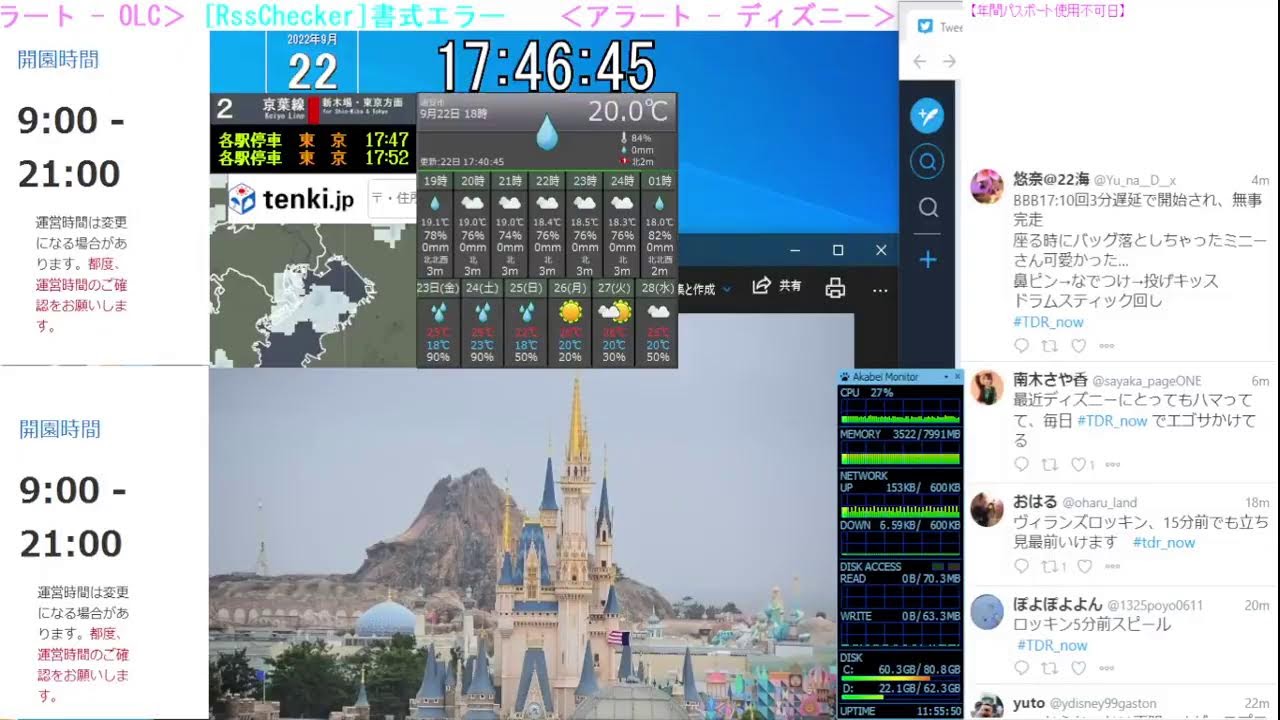The image size is (1280, 720).
Task: Open @1325poyo0611 username link
Action: (1155, 605)
